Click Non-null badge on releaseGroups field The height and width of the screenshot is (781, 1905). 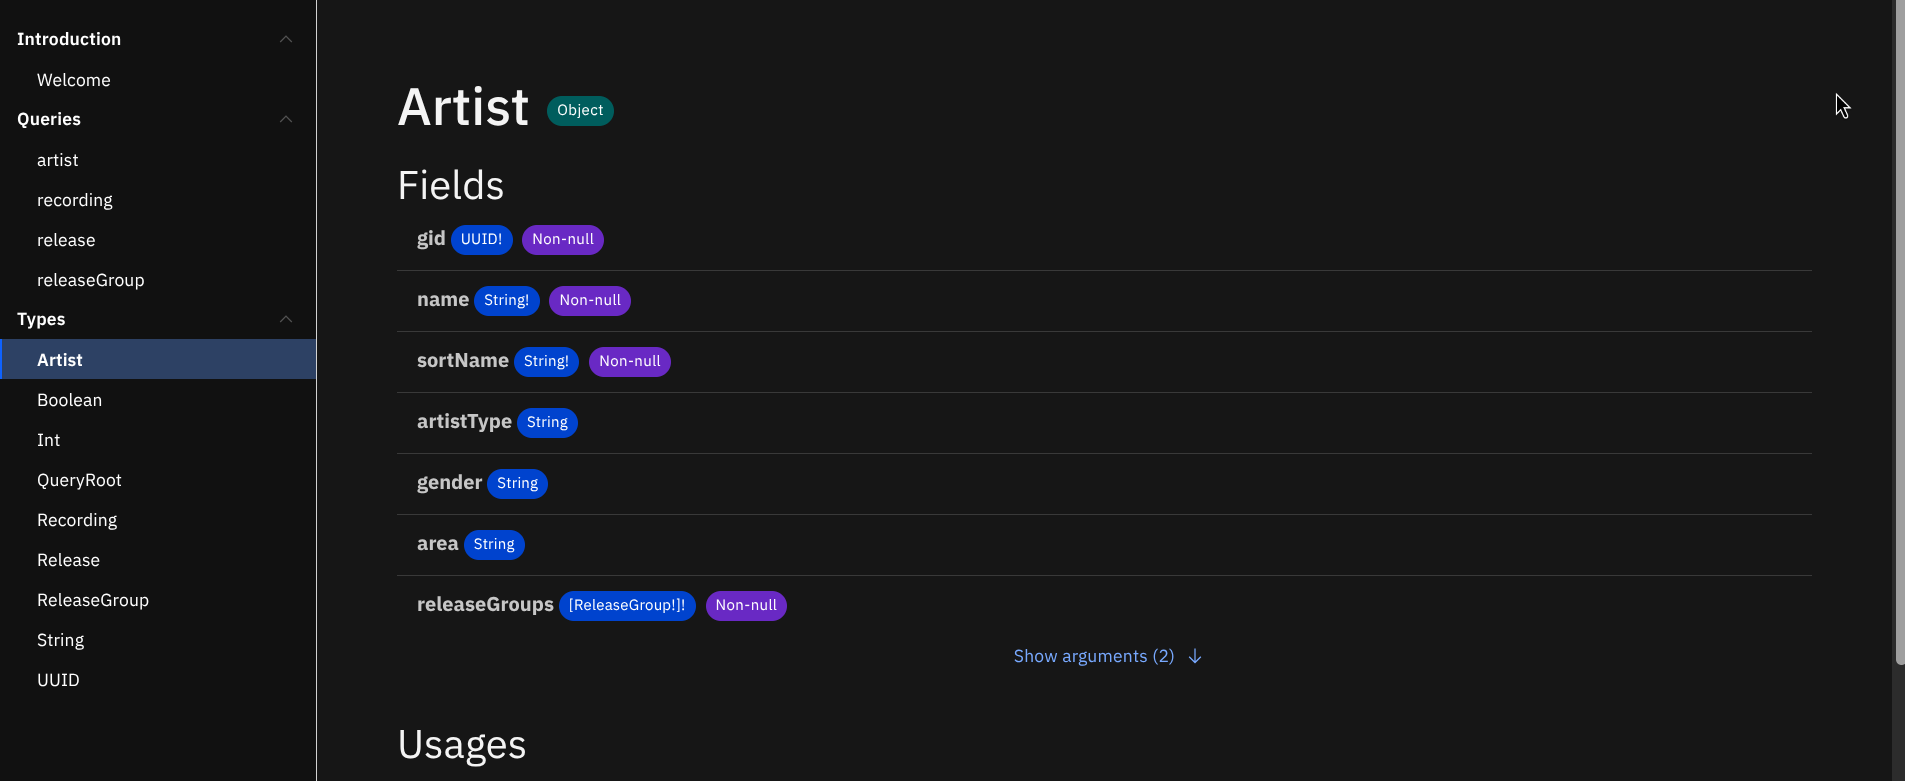746,606
